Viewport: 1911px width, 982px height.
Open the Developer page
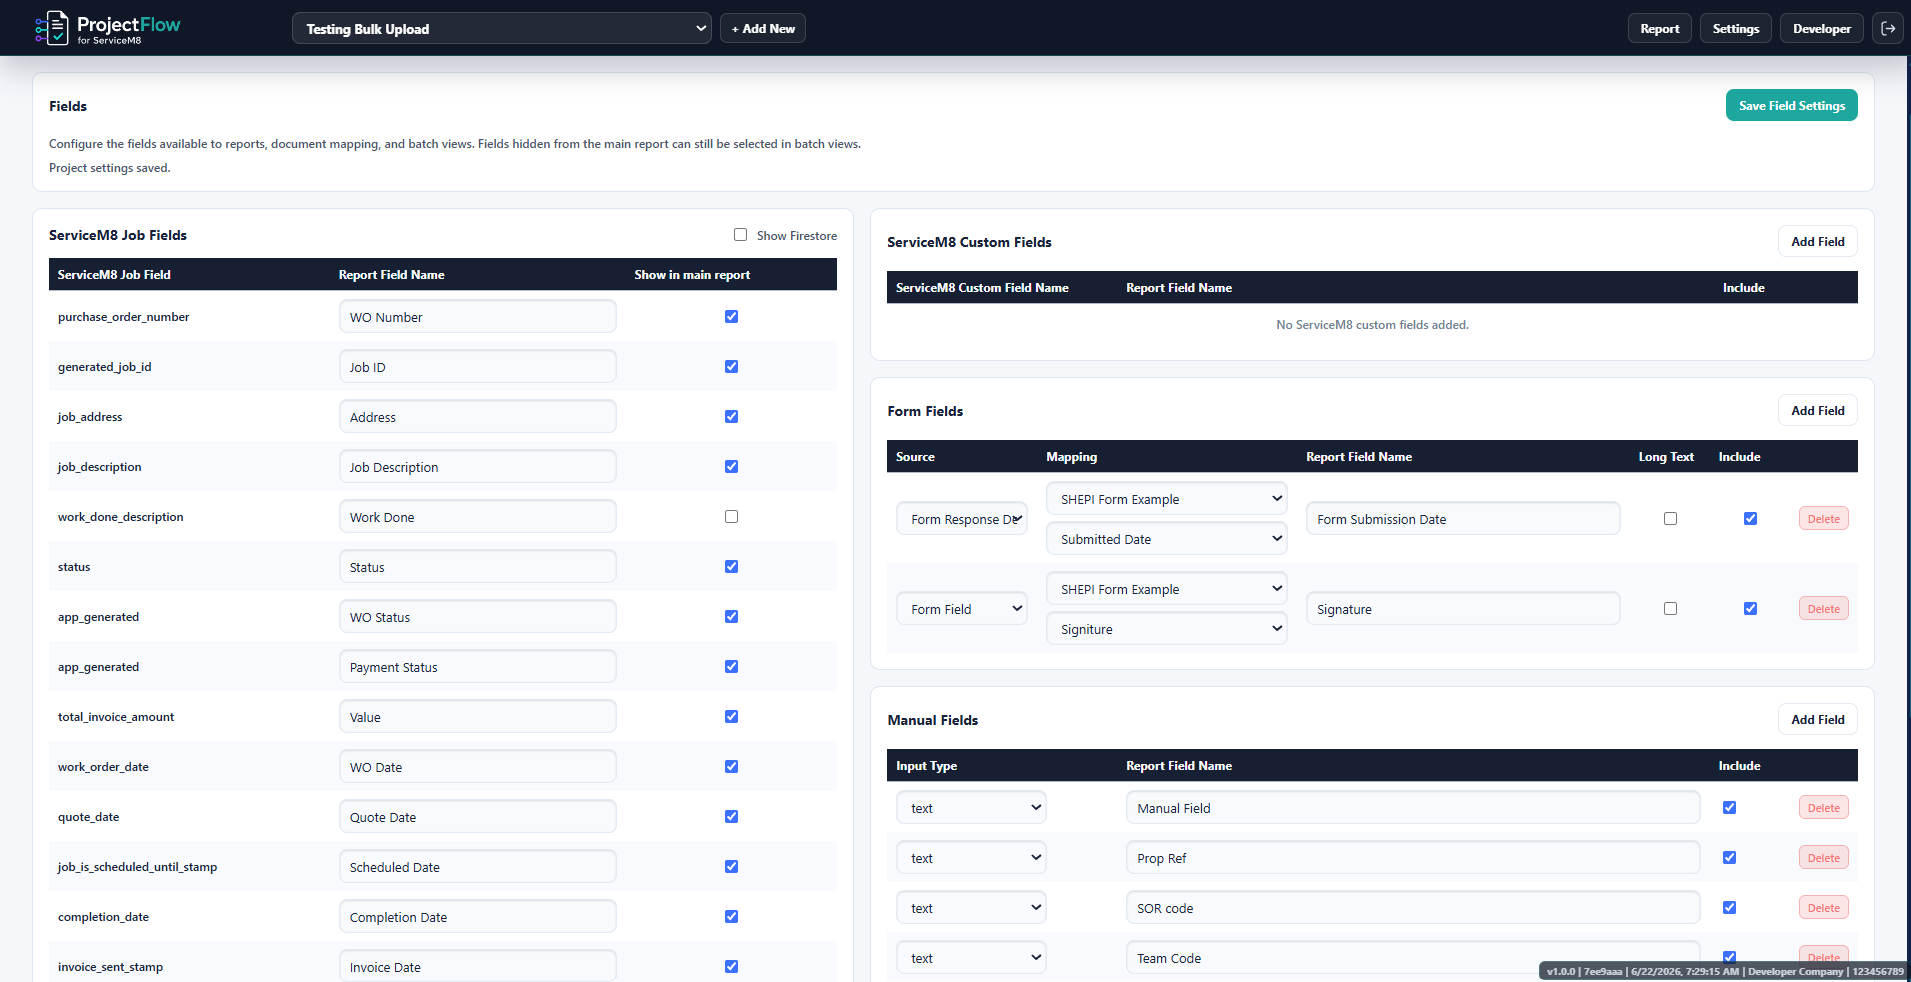point(1822,29)
